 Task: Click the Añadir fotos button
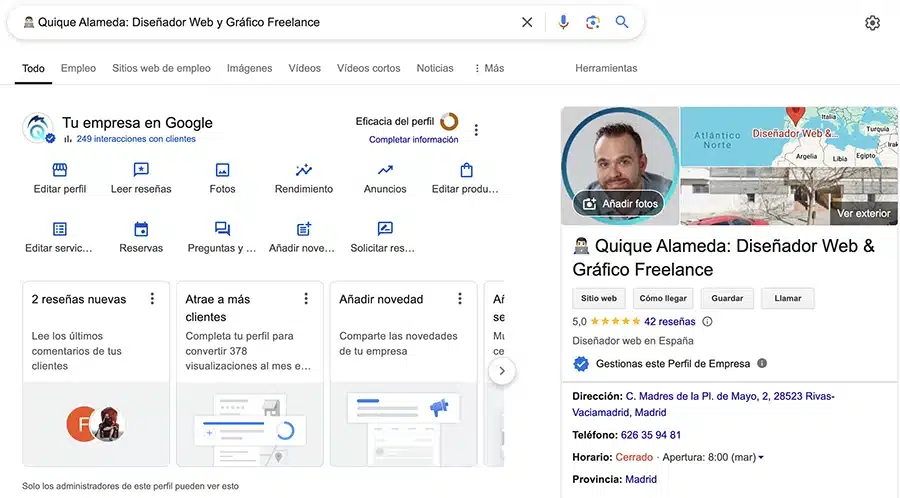coord(619,204)
